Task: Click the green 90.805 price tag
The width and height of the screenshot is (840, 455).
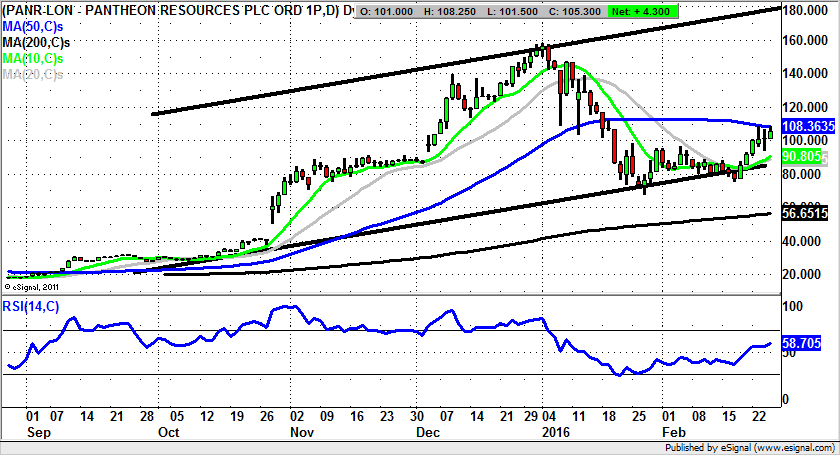Action: point(802,157)
